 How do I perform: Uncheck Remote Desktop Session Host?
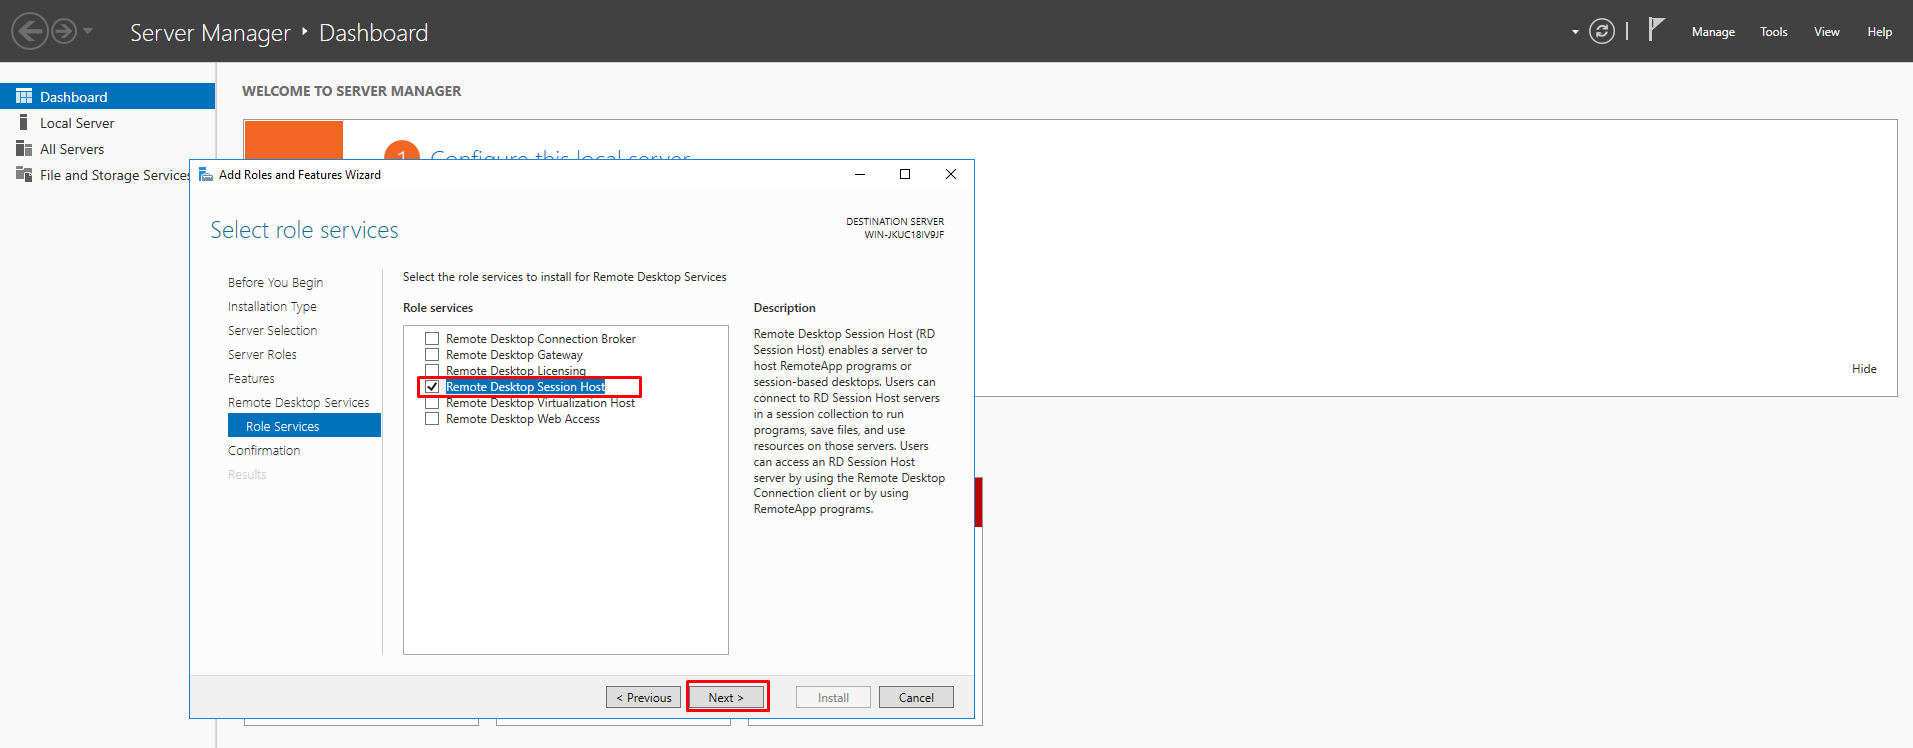tap(432, 387)
